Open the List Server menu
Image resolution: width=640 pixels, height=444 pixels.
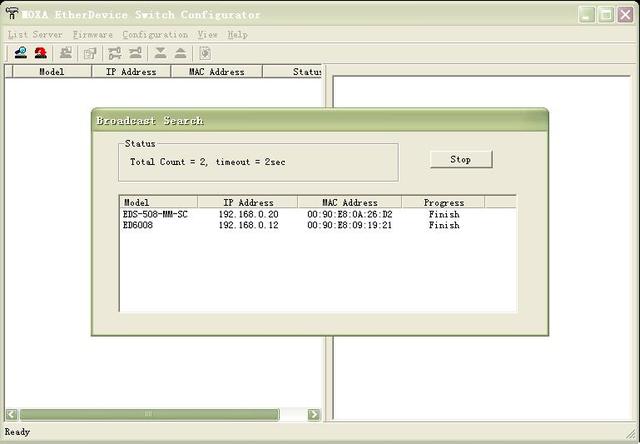point(35,35)
